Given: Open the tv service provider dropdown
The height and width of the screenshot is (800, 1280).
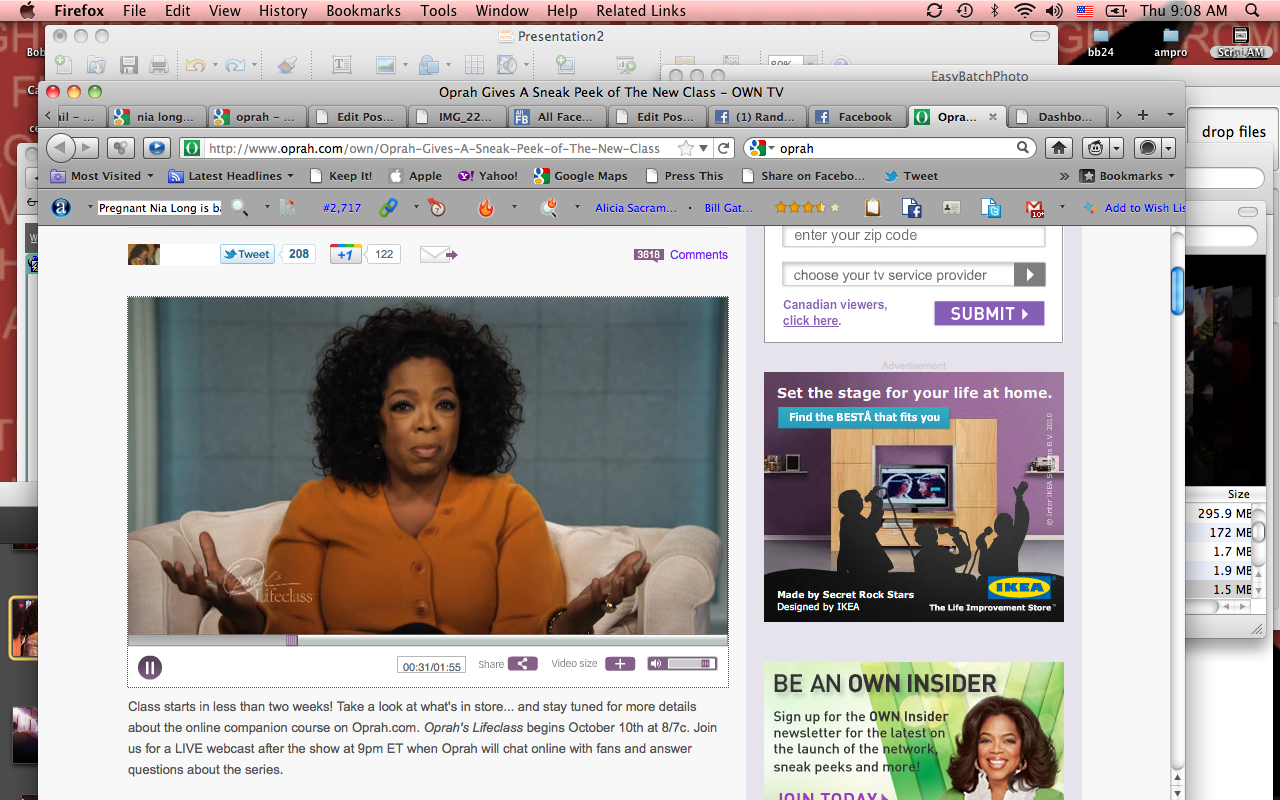Looking at the screenshot, I should click(1029, 275).
